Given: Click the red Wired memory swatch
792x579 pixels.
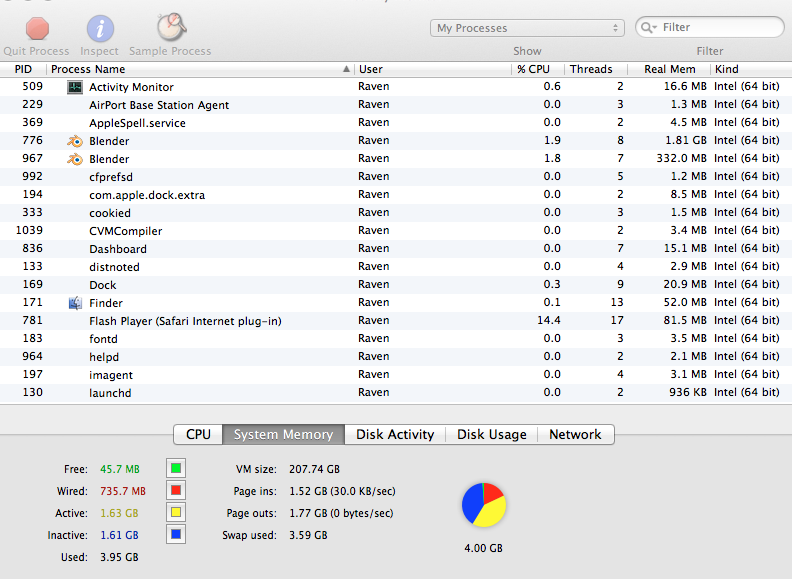Looking at the screenshot, I should pos(176,490).
